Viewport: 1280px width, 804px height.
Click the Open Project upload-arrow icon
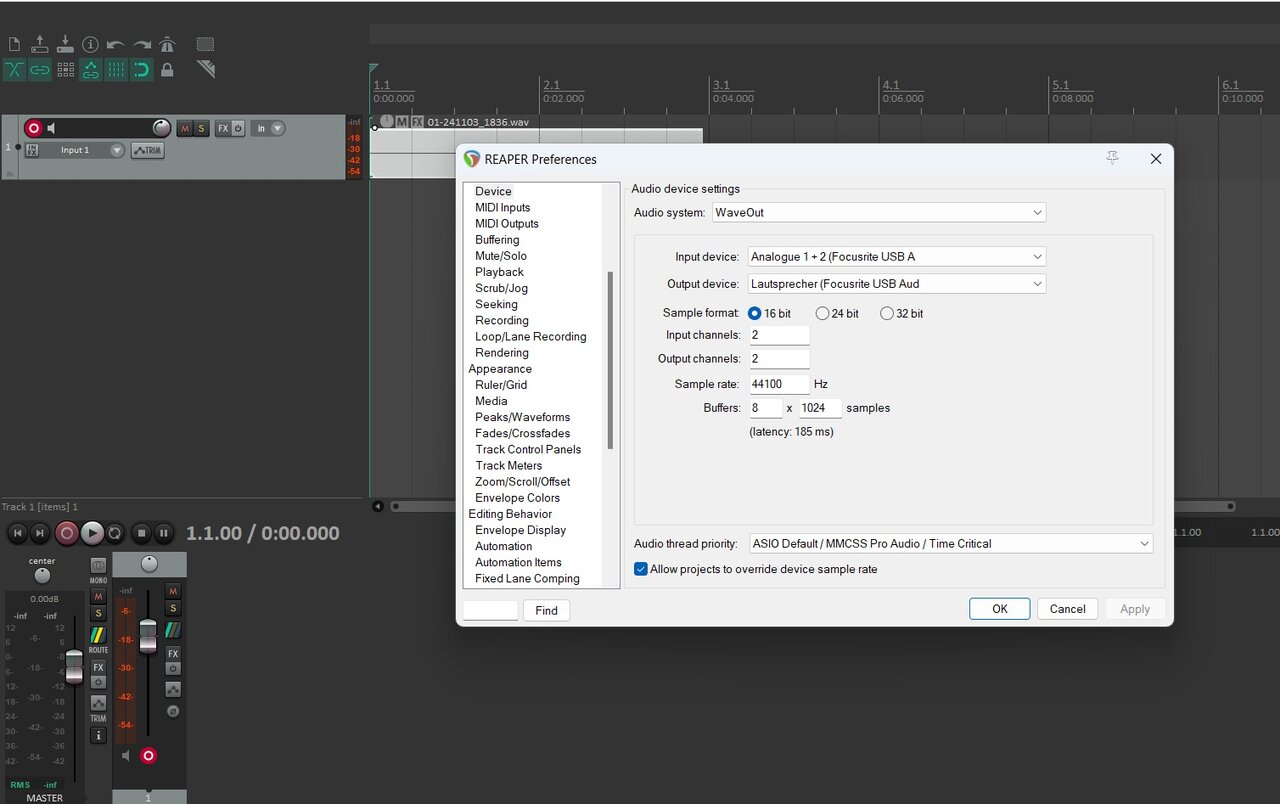click(40, 44)
